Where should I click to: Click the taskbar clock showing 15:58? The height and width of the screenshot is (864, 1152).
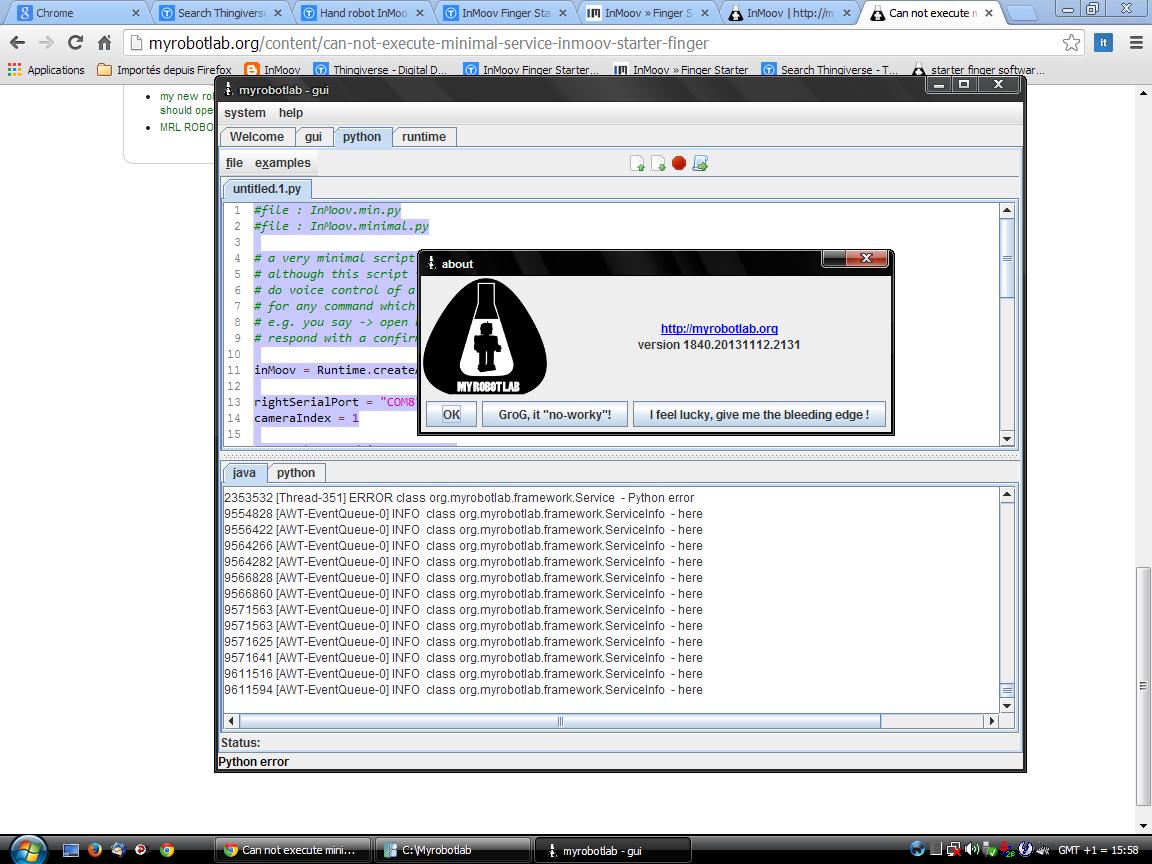tap(1099, 850)
